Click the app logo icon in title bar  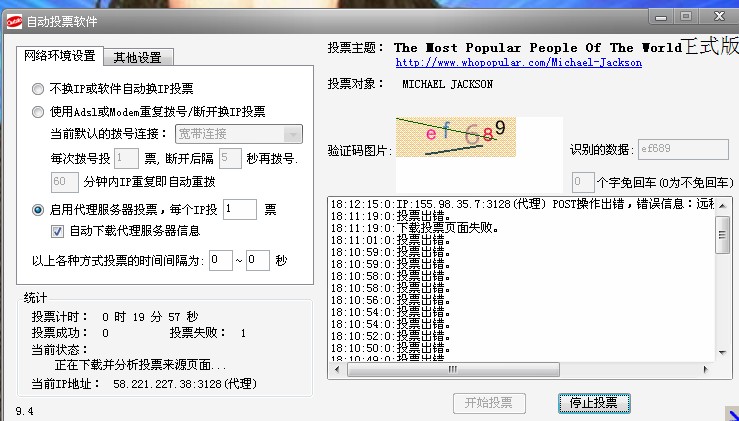tap(14, 21)
